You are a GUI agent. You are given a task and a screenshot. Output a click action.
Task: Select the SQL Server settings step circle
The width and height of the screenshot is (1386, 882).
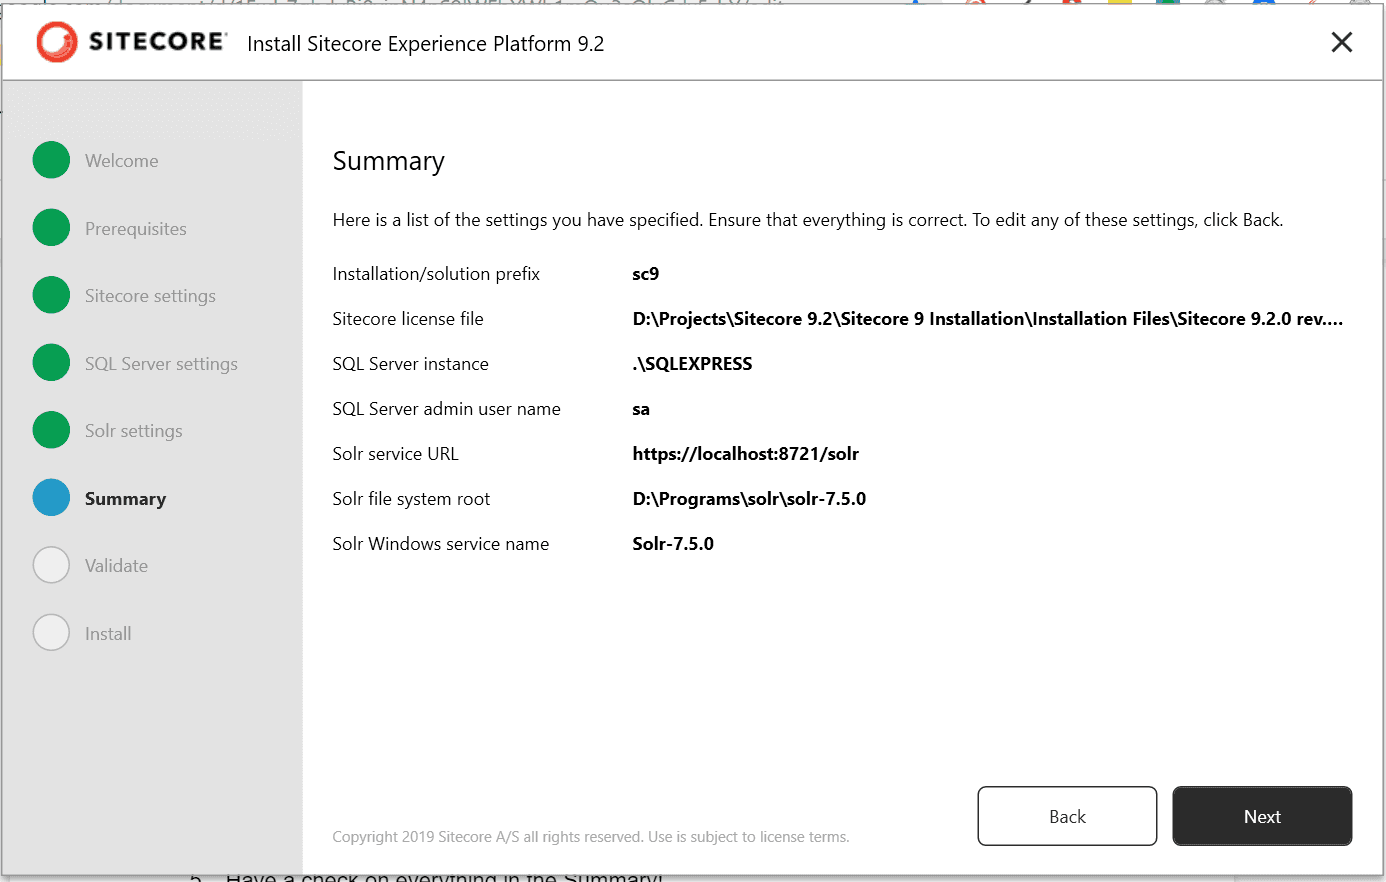tap(51, 363)
